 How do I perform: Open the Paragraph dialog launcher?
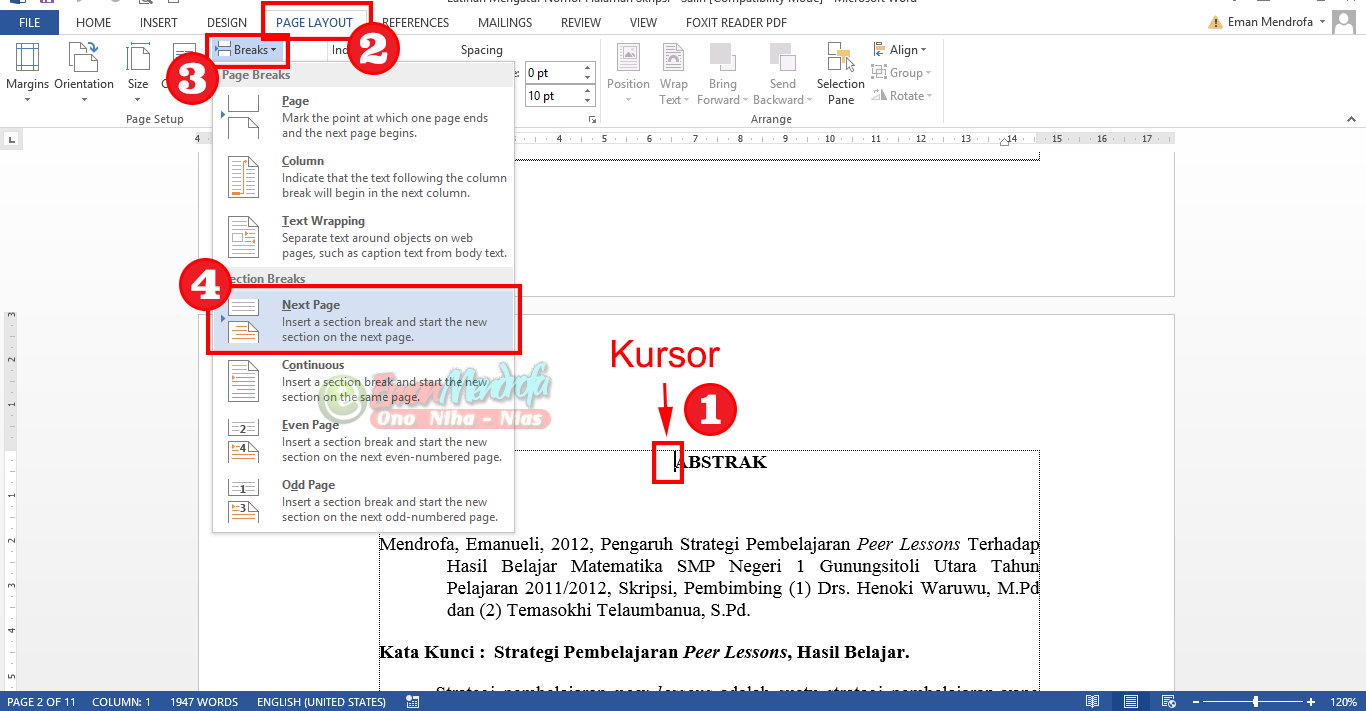tap(592, 119)
